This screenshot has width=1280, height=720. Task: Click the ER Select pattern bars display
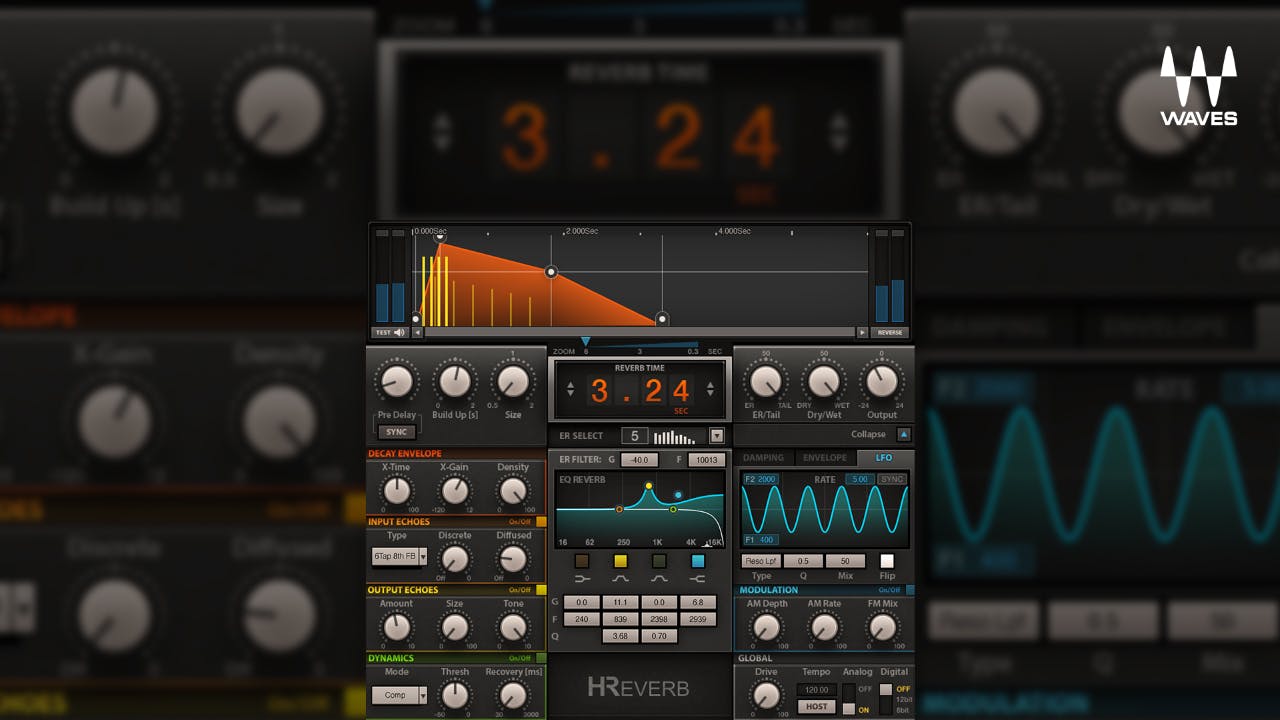tap(674, 436)
